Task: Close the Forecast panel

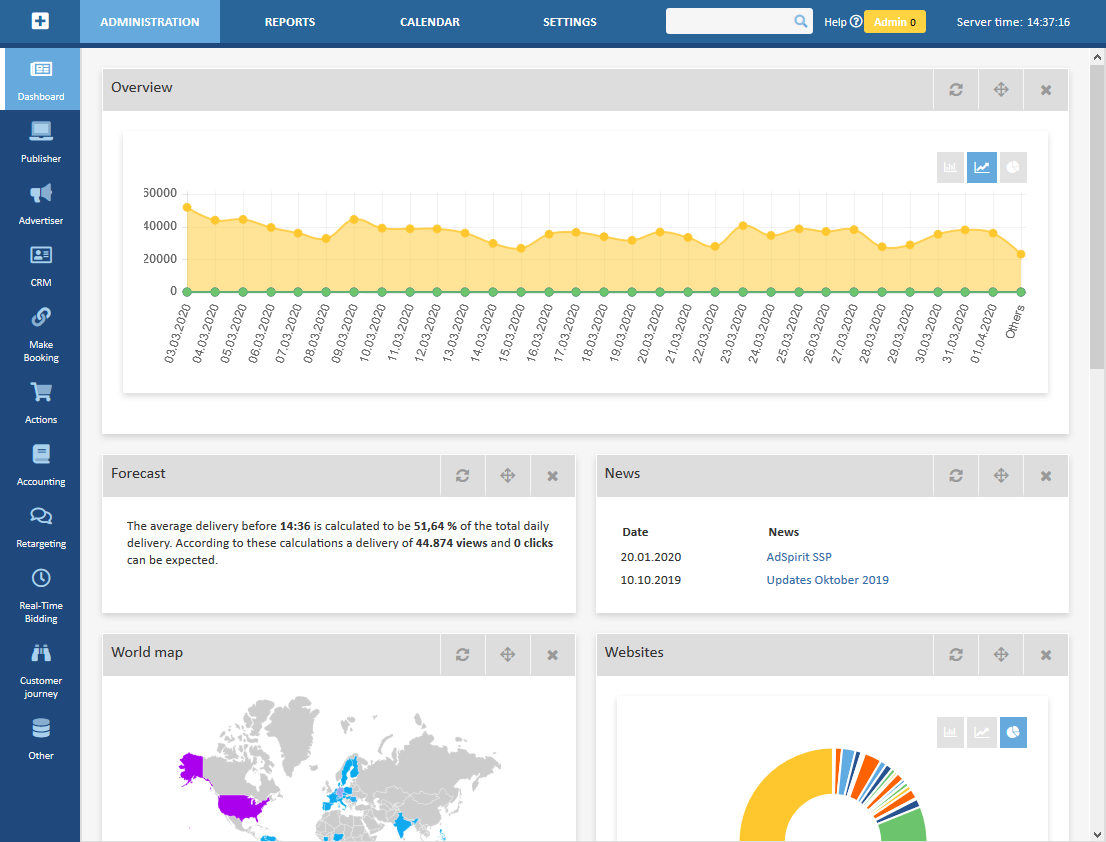Action: (x=552, y=476)
